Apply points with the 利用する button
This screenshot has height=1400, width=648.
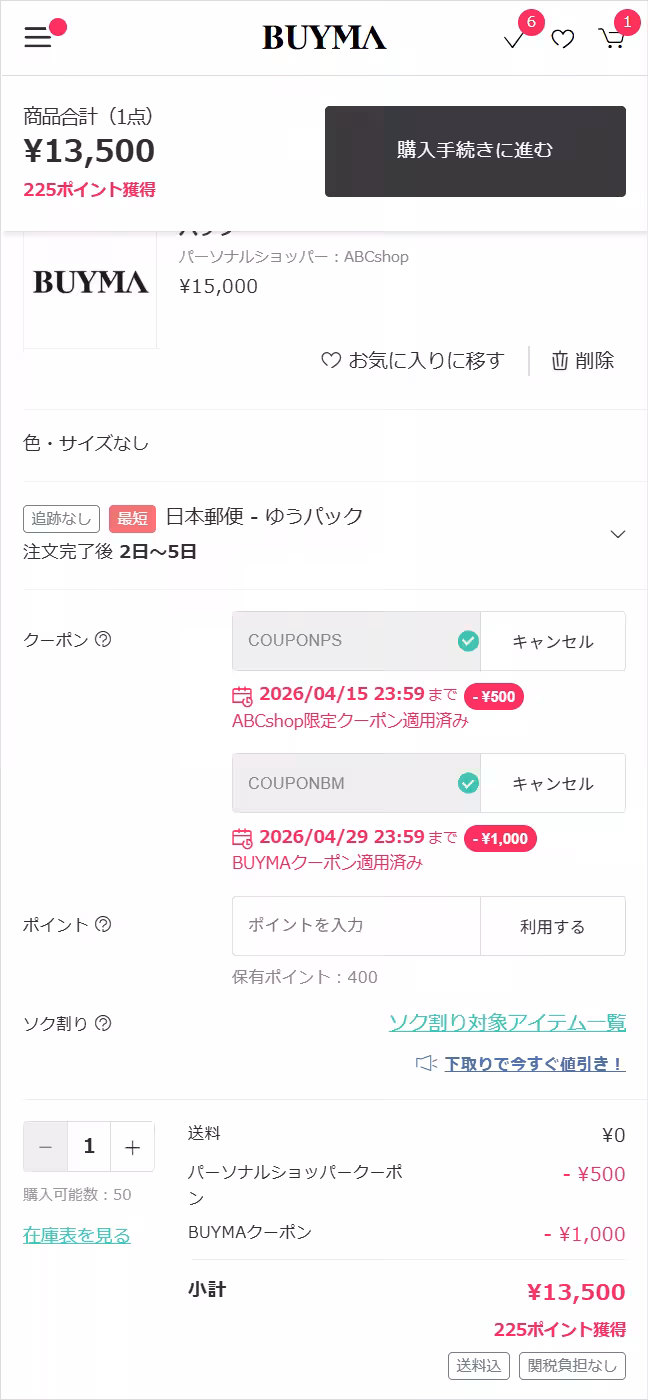coord(553,926)
